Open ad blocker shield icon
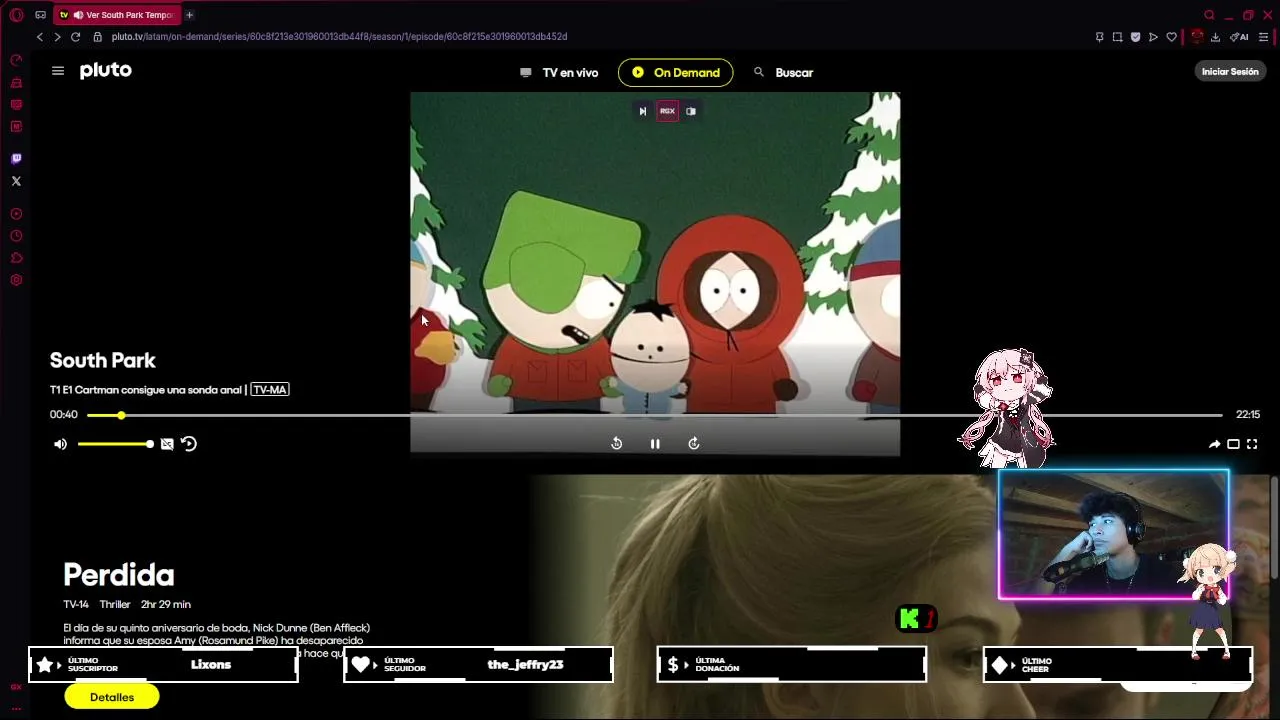1280x720 pixels. click(x=1135, y=37)
